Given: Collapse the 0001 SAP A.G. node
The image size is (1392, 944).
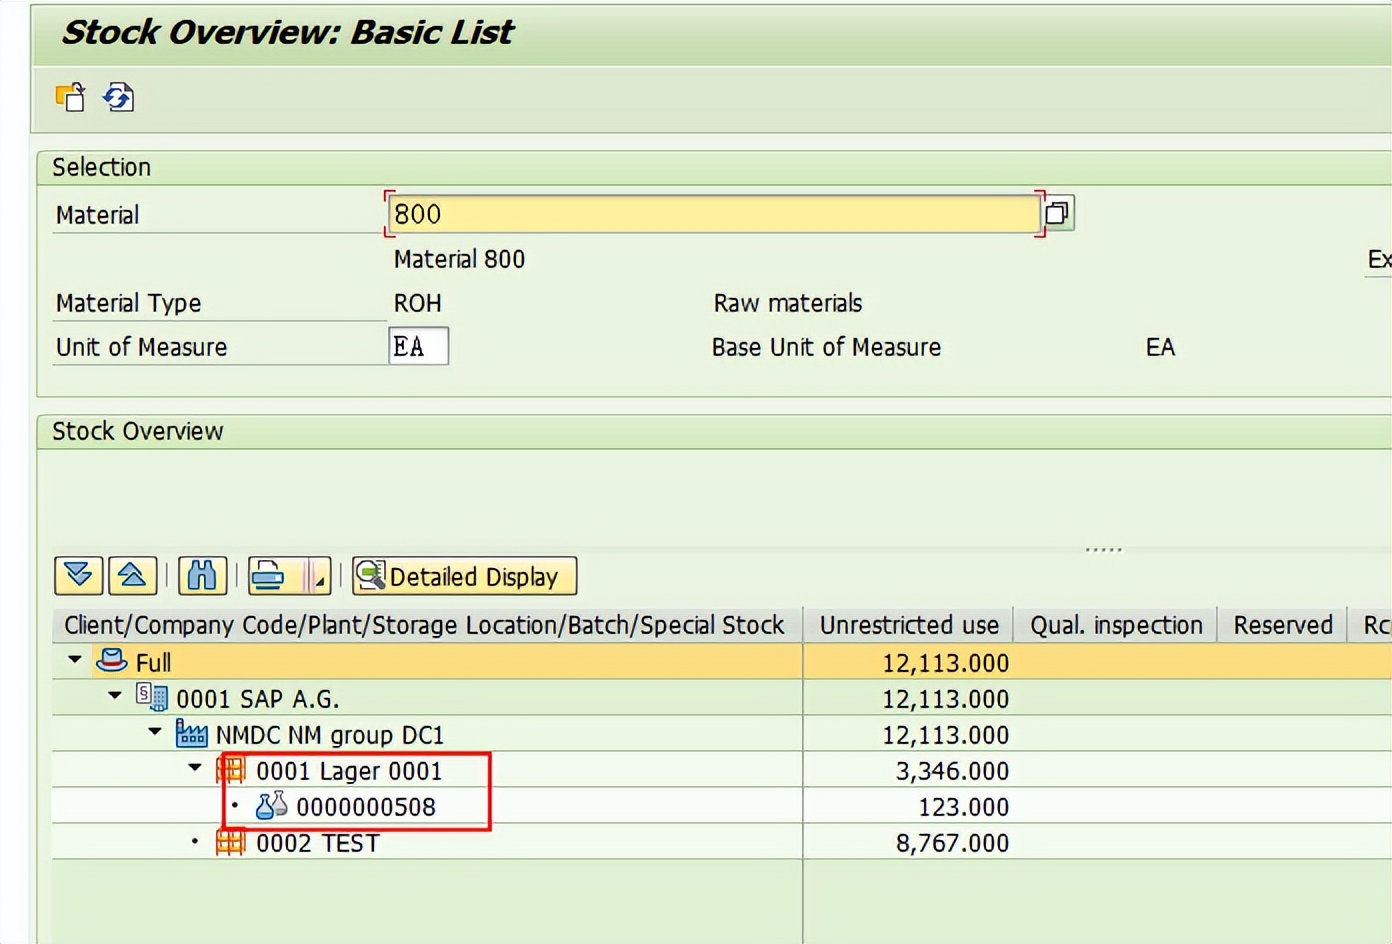Looking at the screenshot, I should pos(115,695).
